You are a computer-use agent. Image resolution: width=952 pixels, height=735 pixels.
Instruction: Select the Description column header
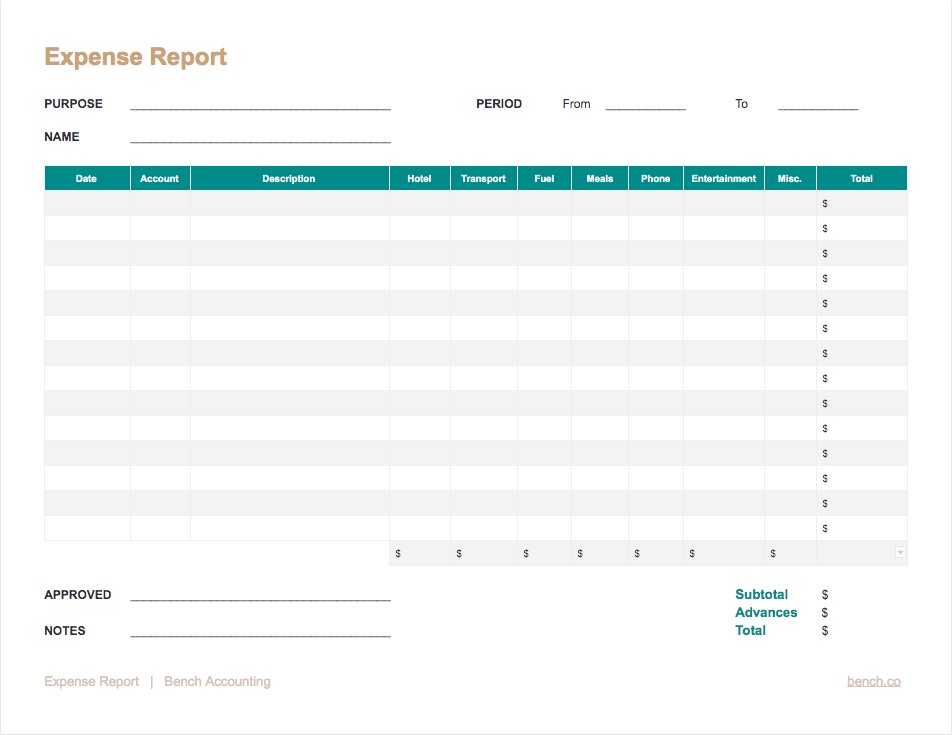288,178
